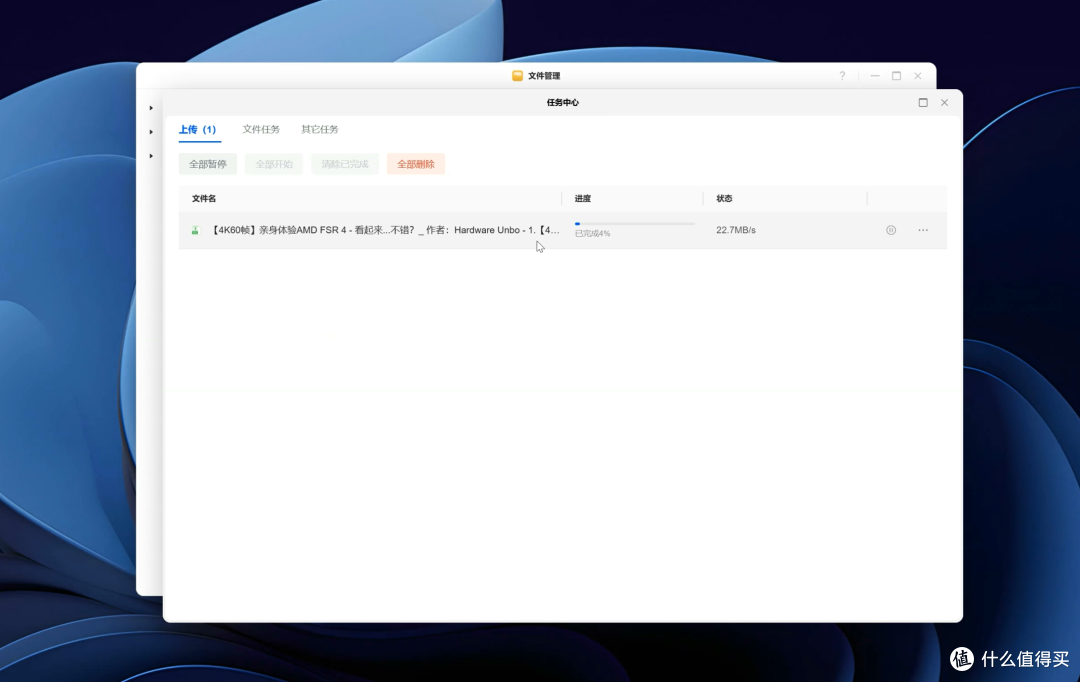Click the green upload file icon
The width and height of the screenshot is (1080, 682).
(x=195, y=230)
